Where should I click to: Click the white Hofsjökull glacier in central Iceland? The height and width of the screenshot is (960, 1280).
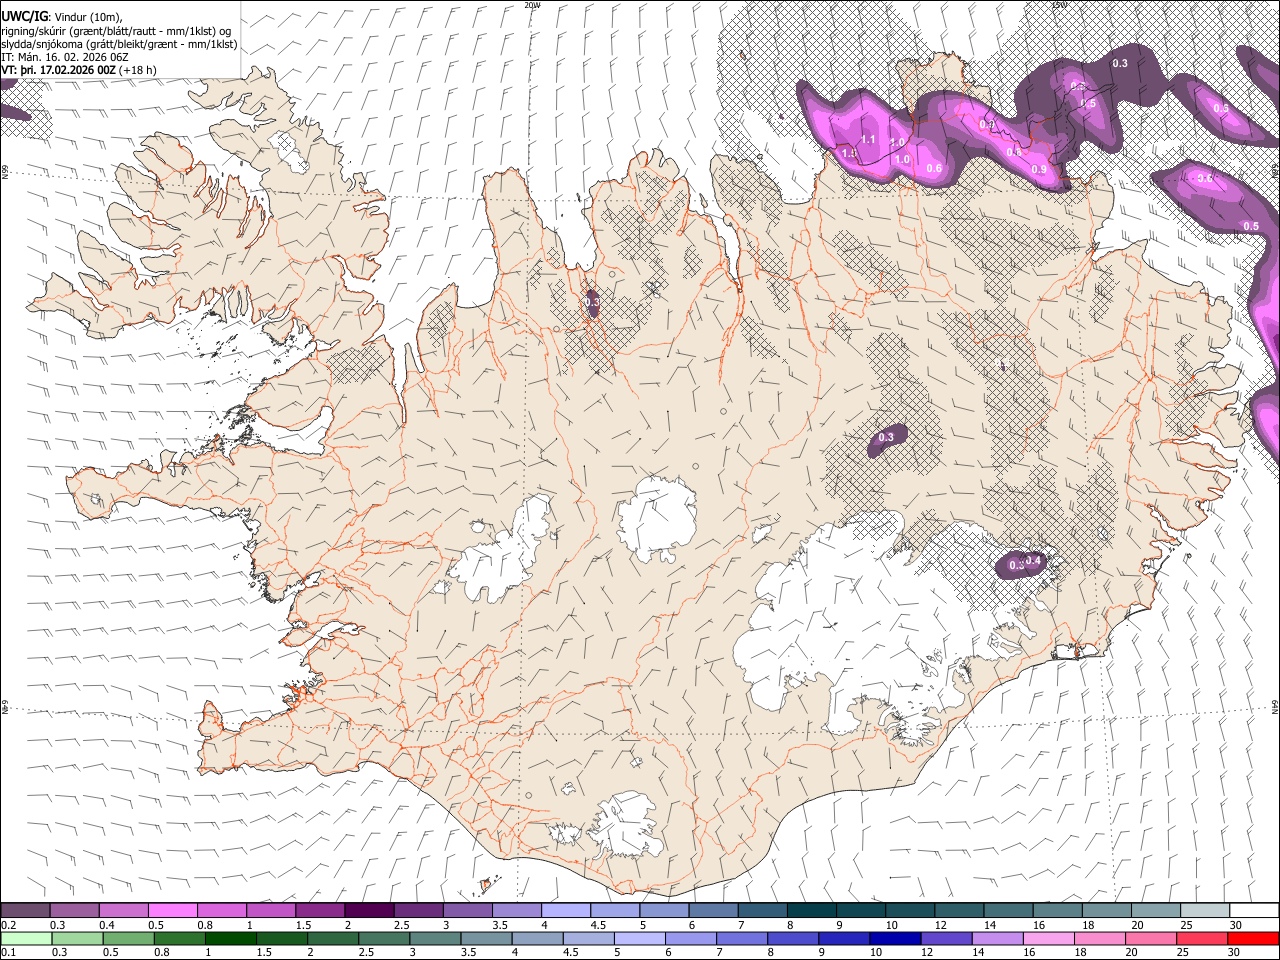pyautogui.click(x=657, y=517)
